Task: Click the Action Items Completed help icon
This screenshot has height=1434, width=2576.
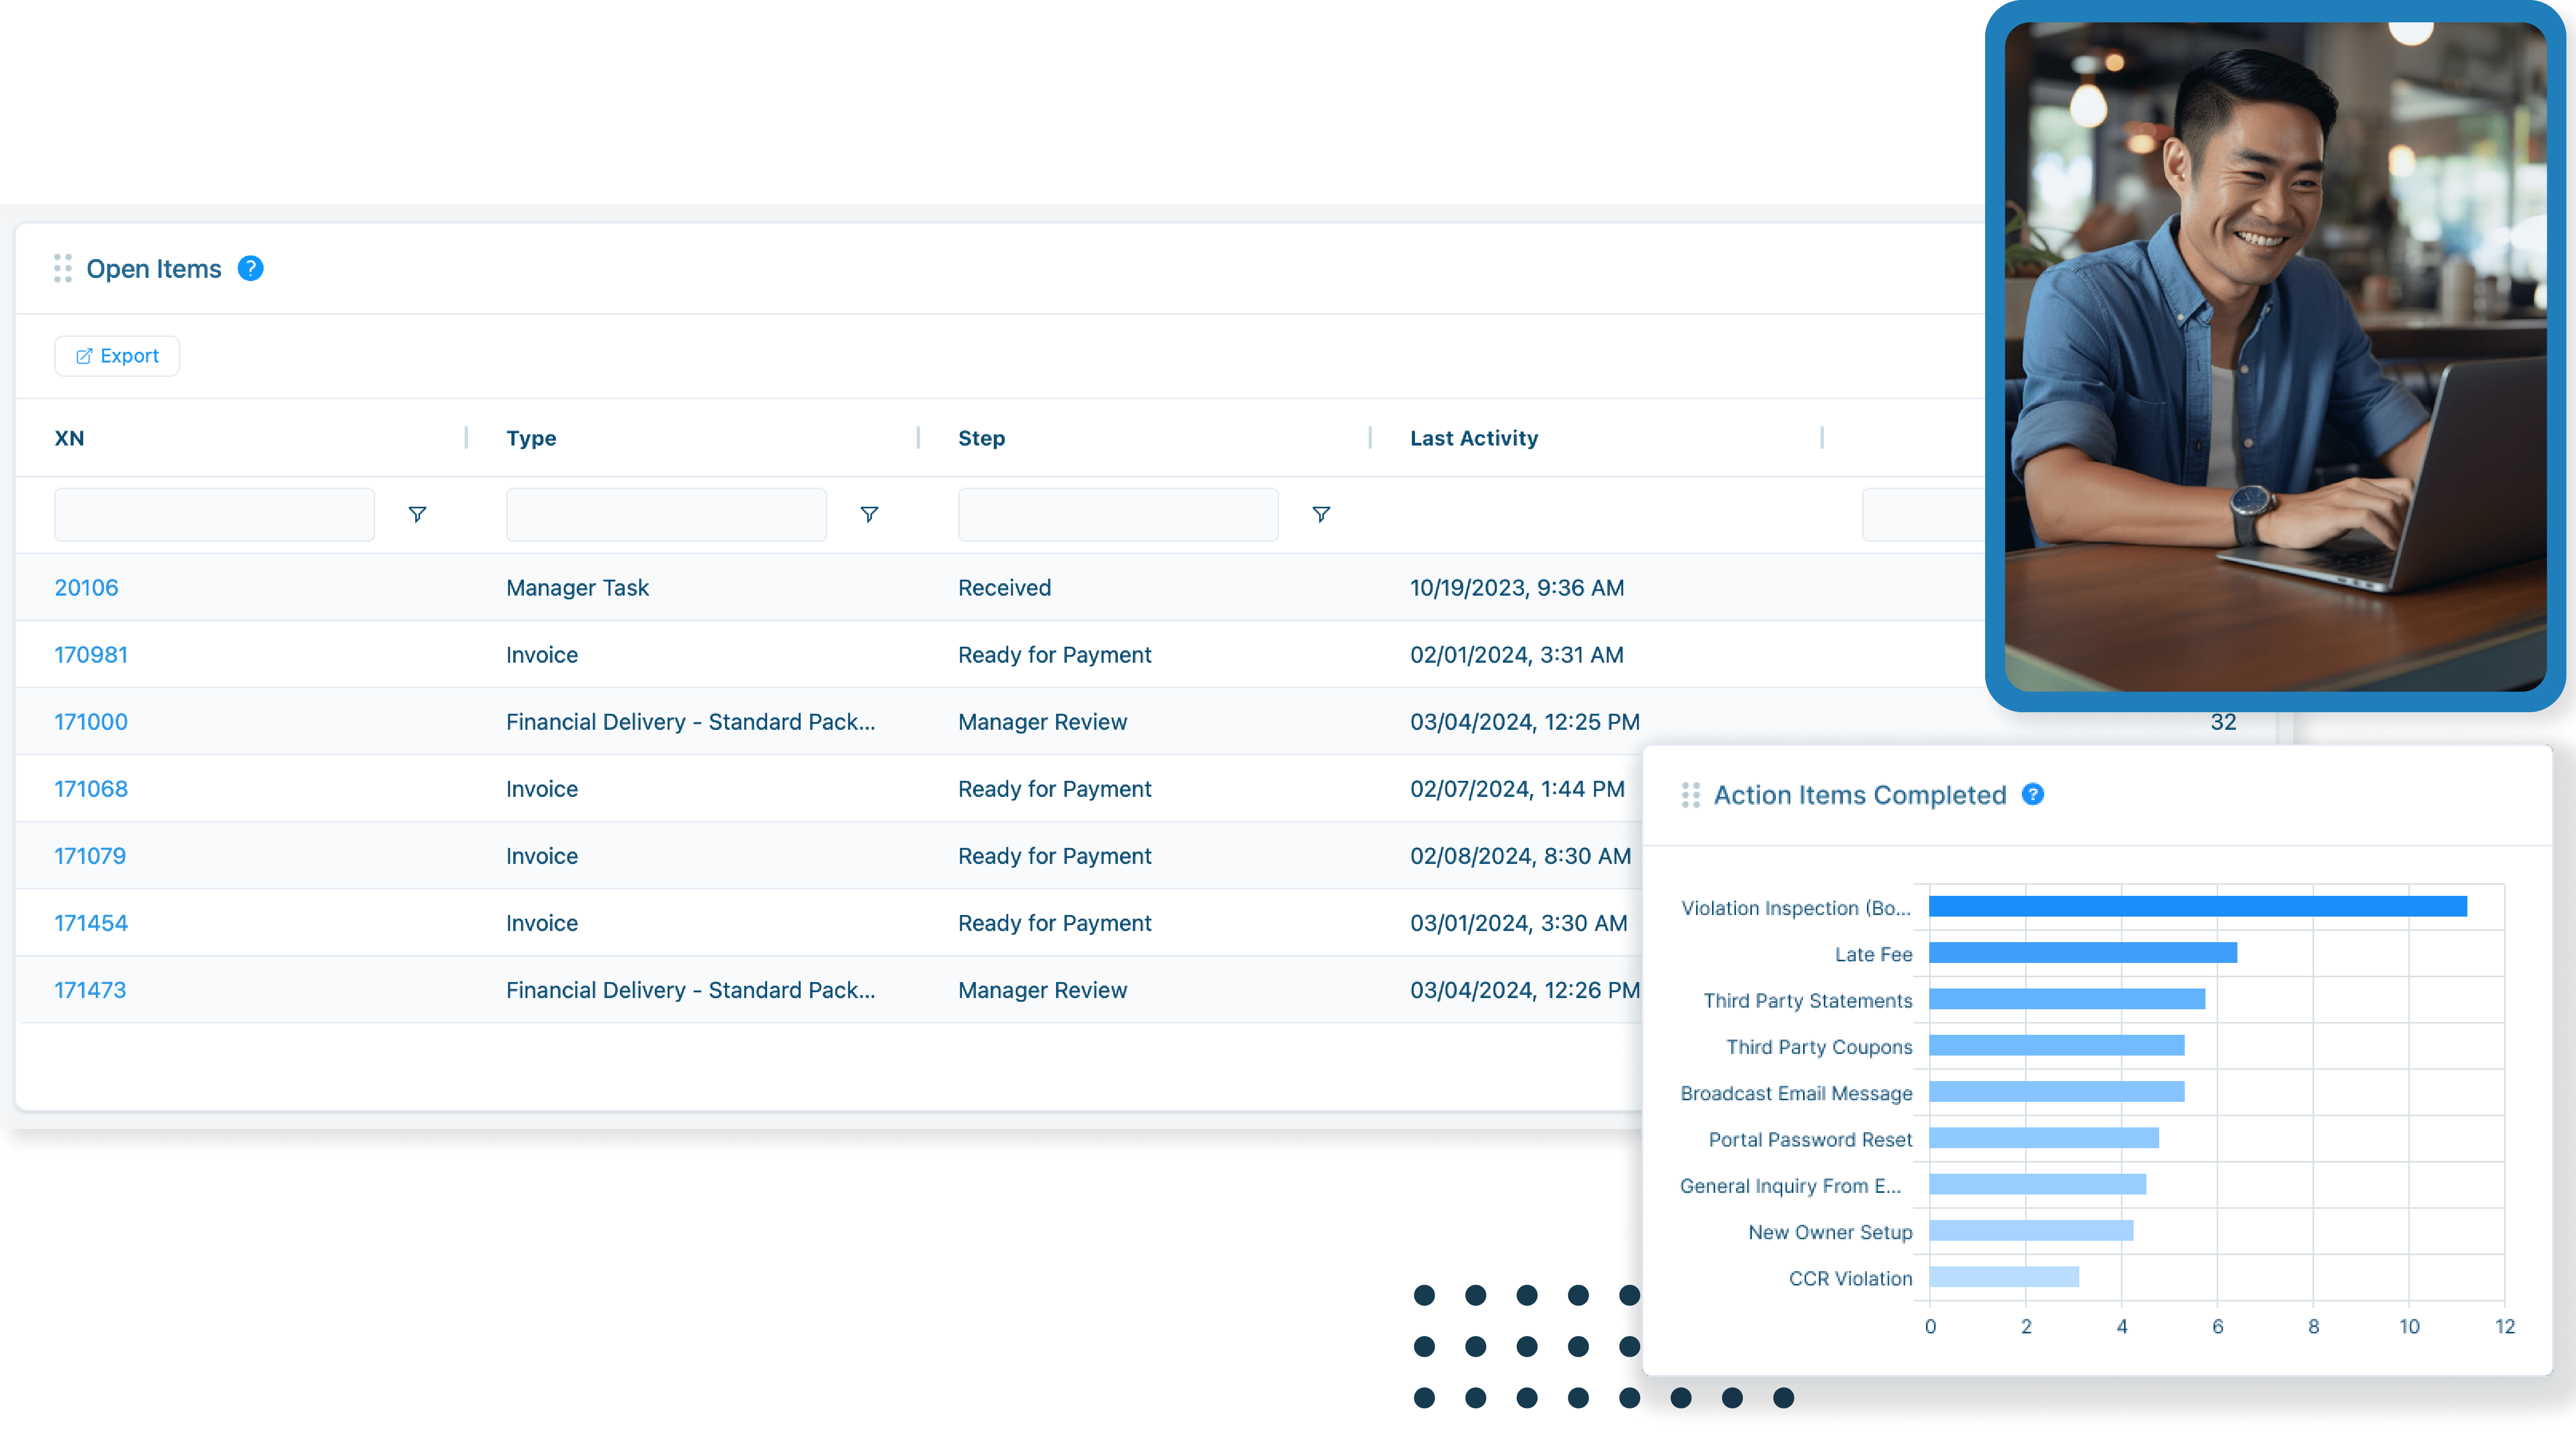Action: tap(2032, 794)
